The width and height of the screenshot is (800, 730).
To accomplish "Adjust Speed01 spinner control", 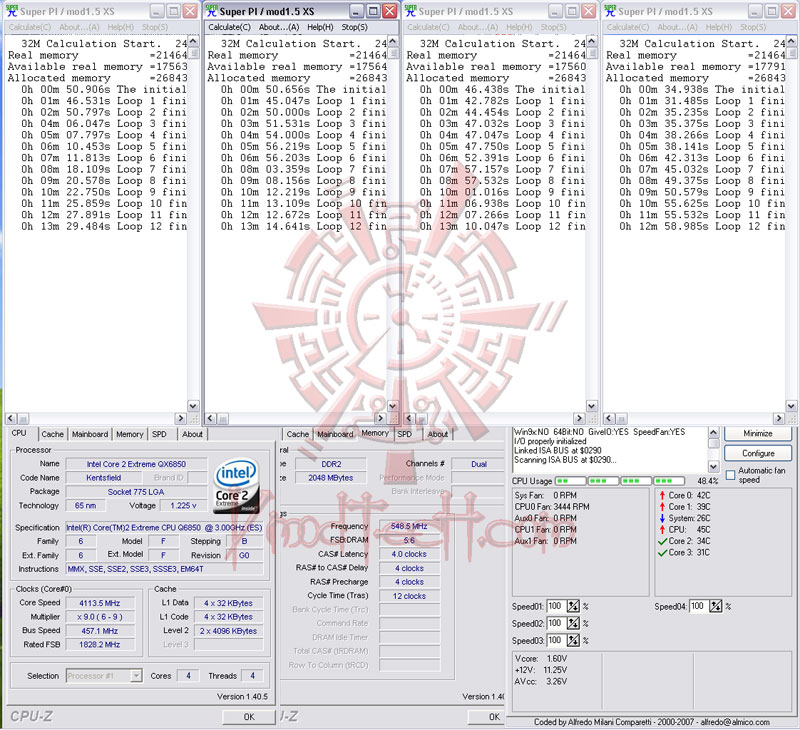I will [x=573, y=606].
